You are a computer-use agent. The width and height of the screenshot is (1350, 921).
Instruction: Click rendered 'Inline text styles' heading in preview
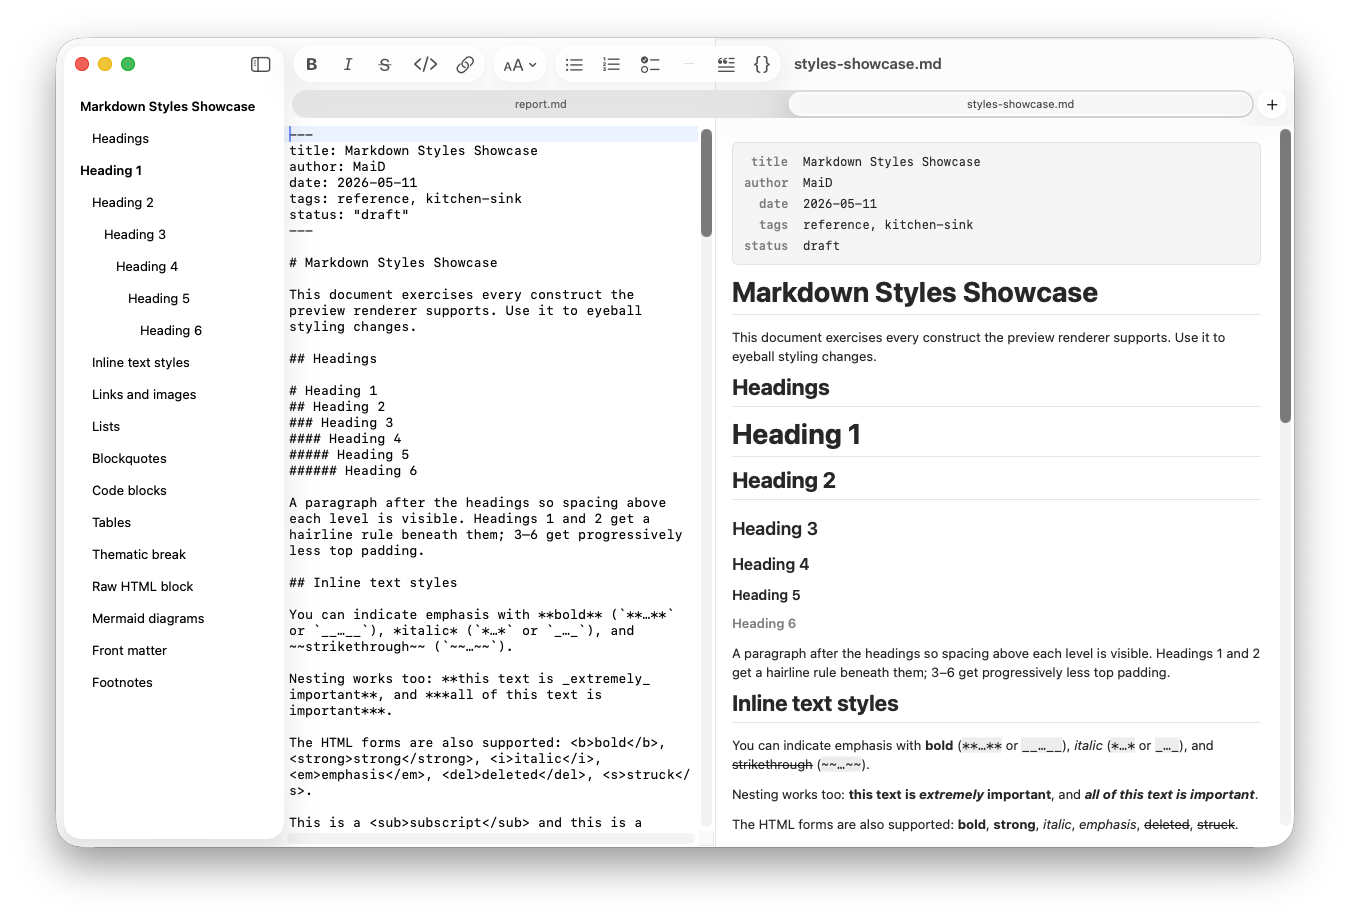pos(815,704)
